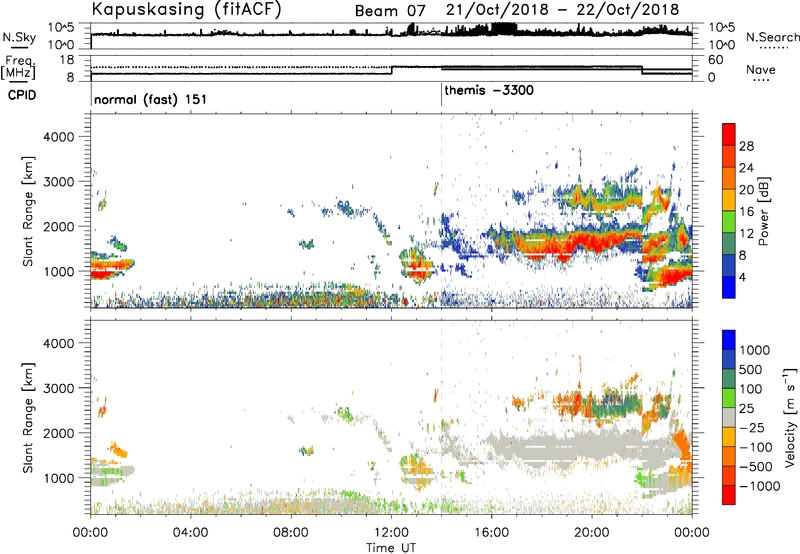Click the 1000 tick of the velocity panel

tap(58, 478)
